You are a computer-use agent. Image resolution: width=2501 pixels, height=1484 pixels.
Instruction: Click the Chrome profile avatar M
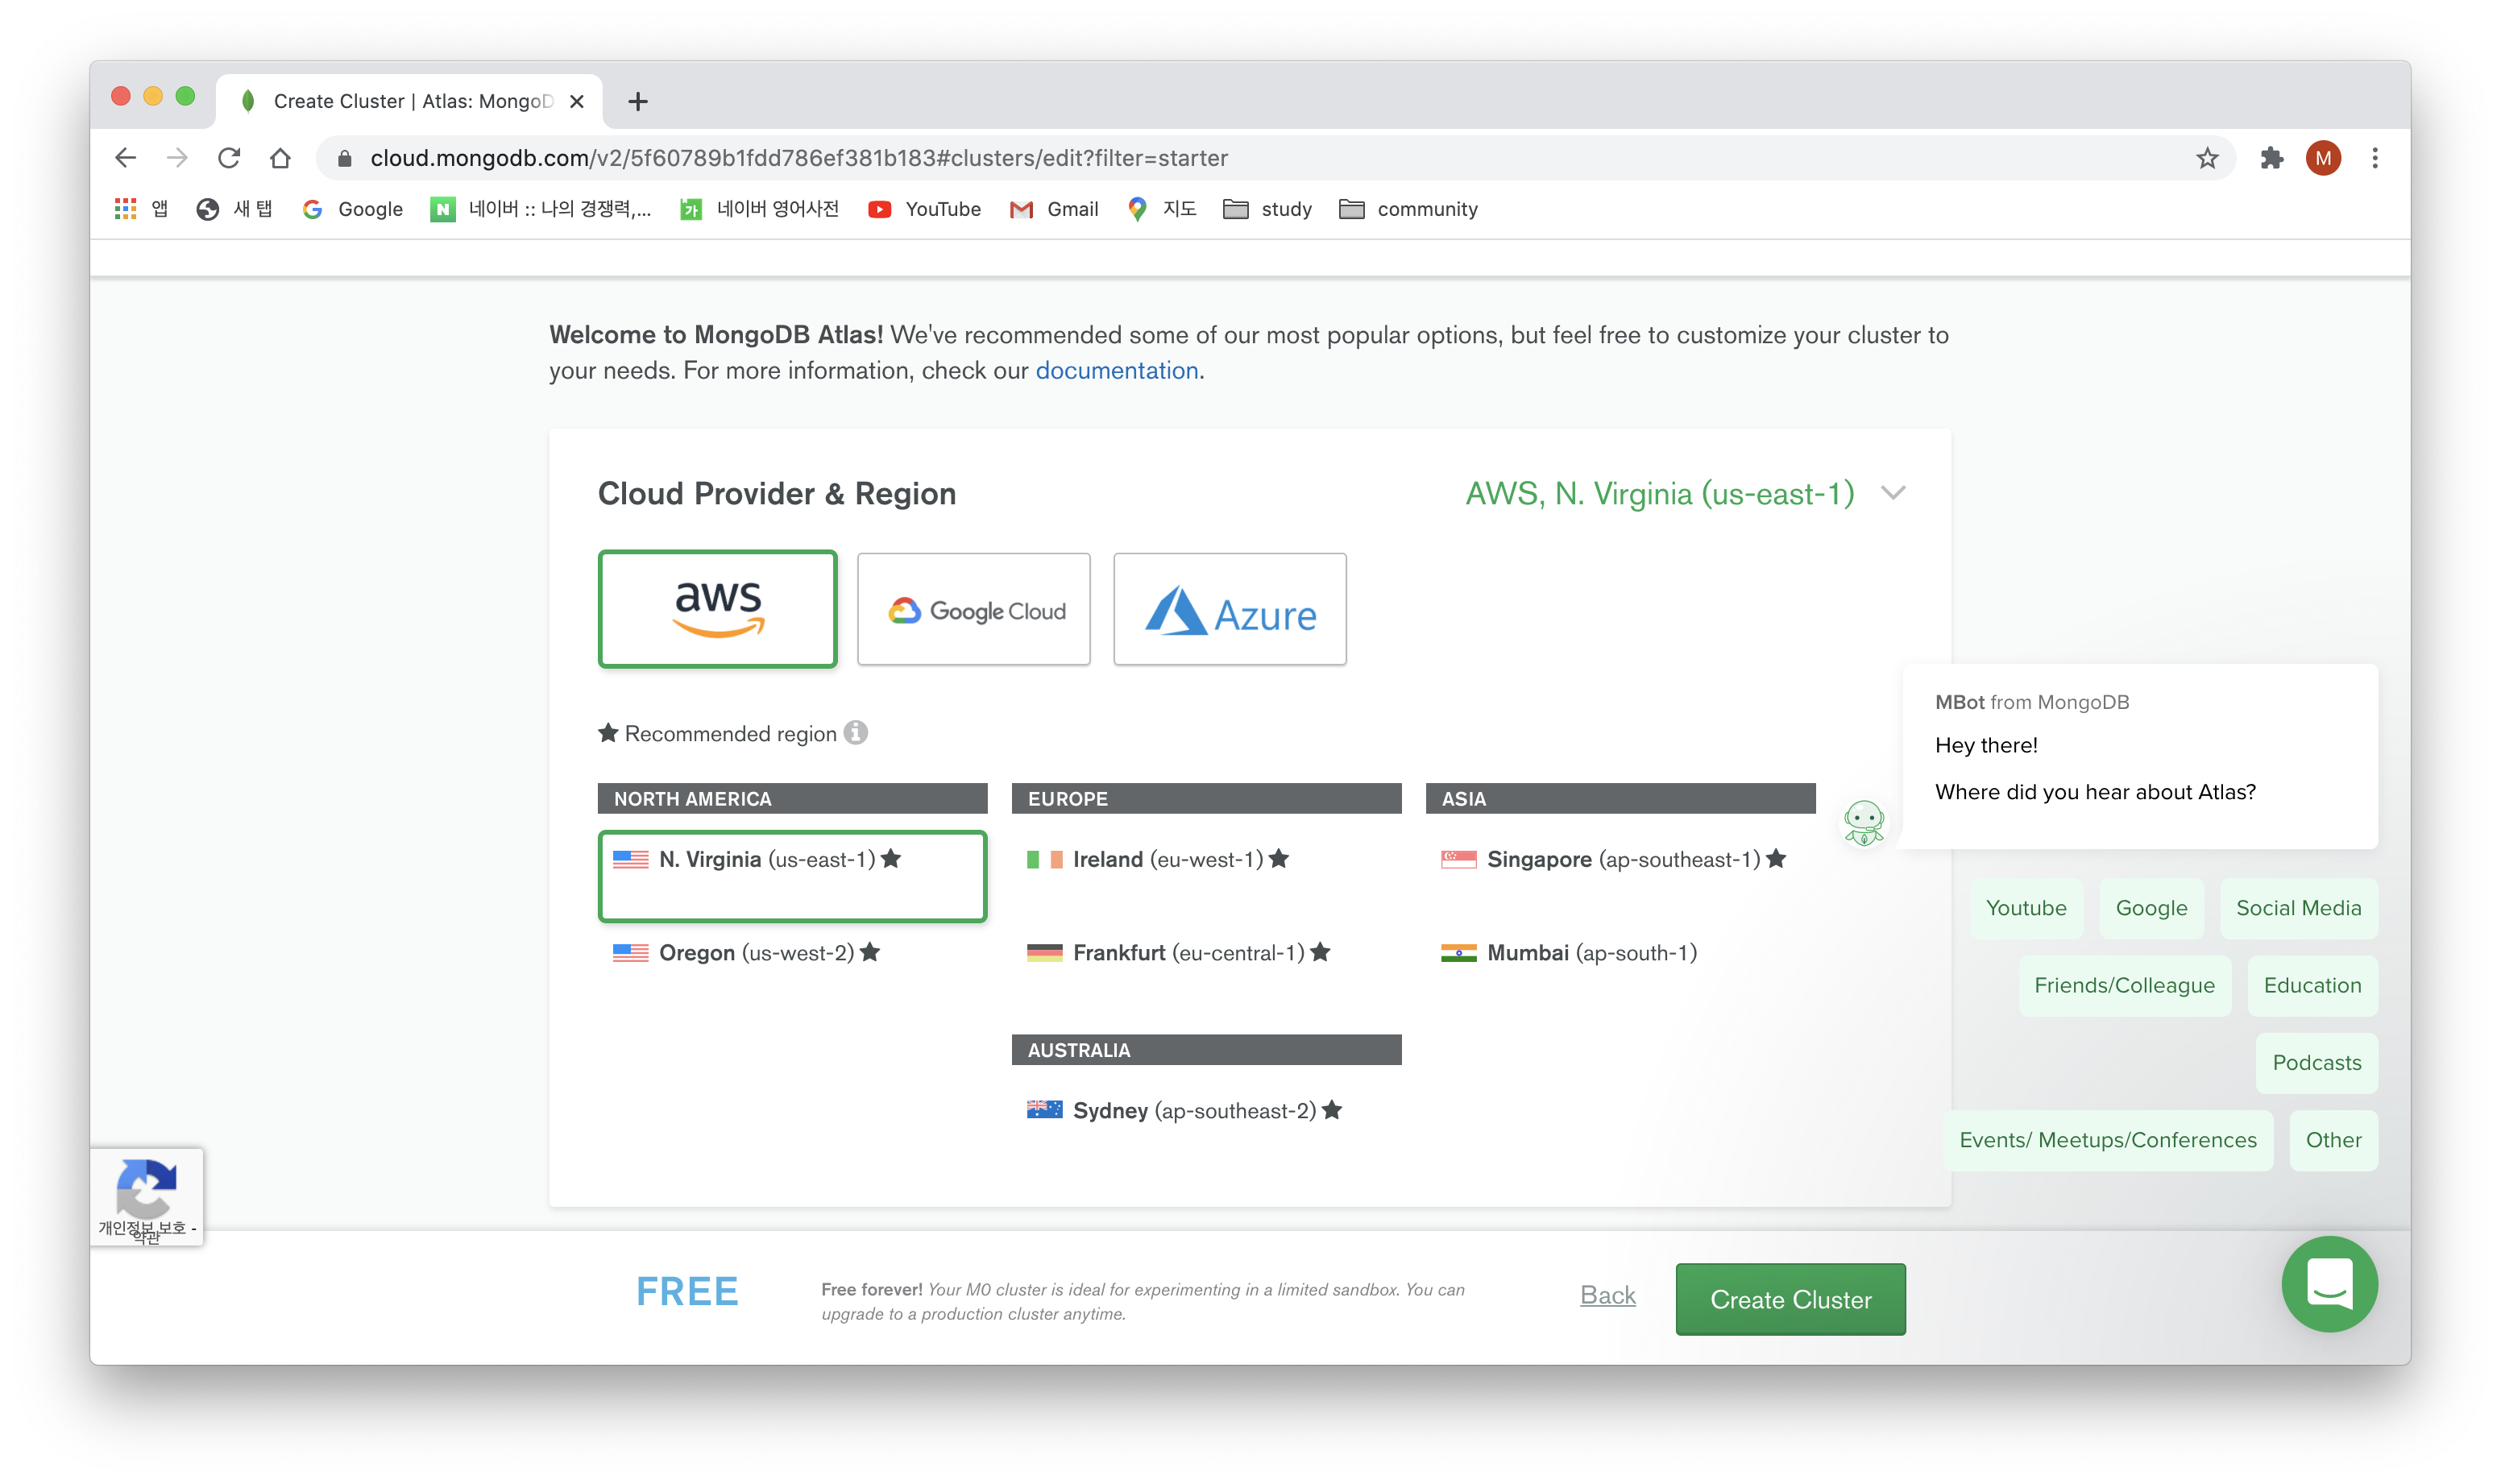pos(2322,158)
